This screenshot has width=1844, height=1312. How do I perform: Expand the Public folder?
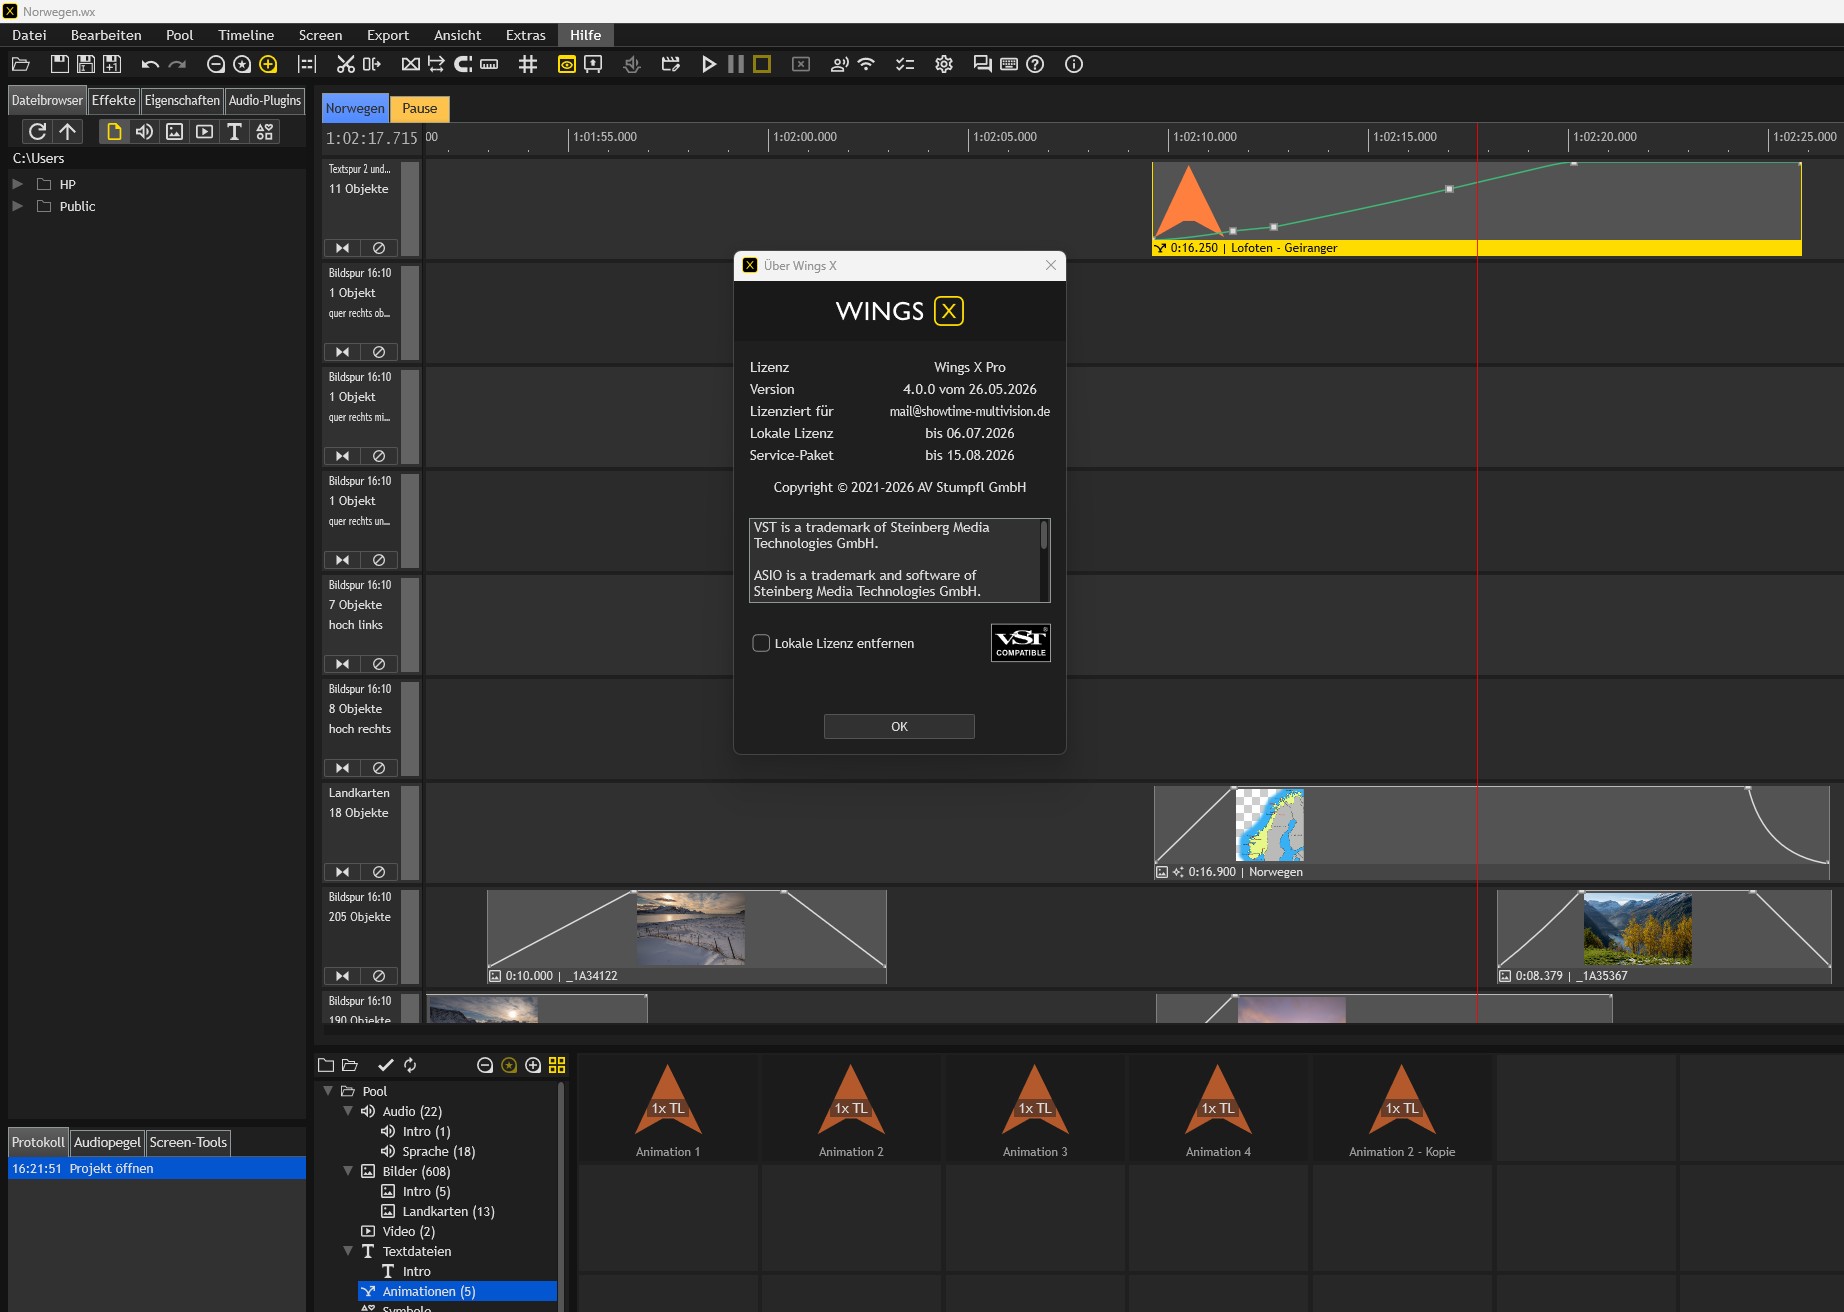tap(17, 206)
